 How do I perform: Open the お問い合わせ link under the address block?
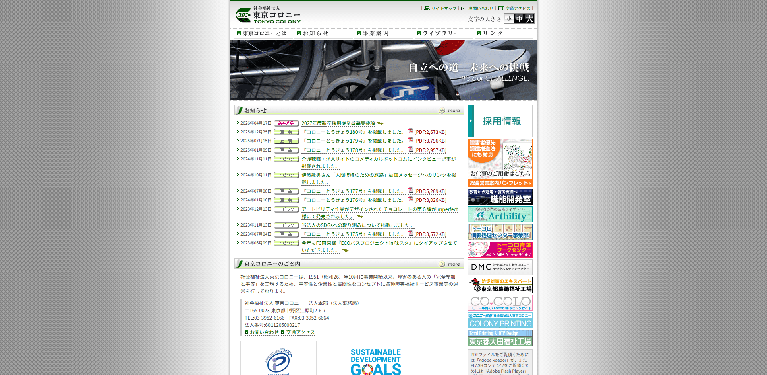[262, 332]
